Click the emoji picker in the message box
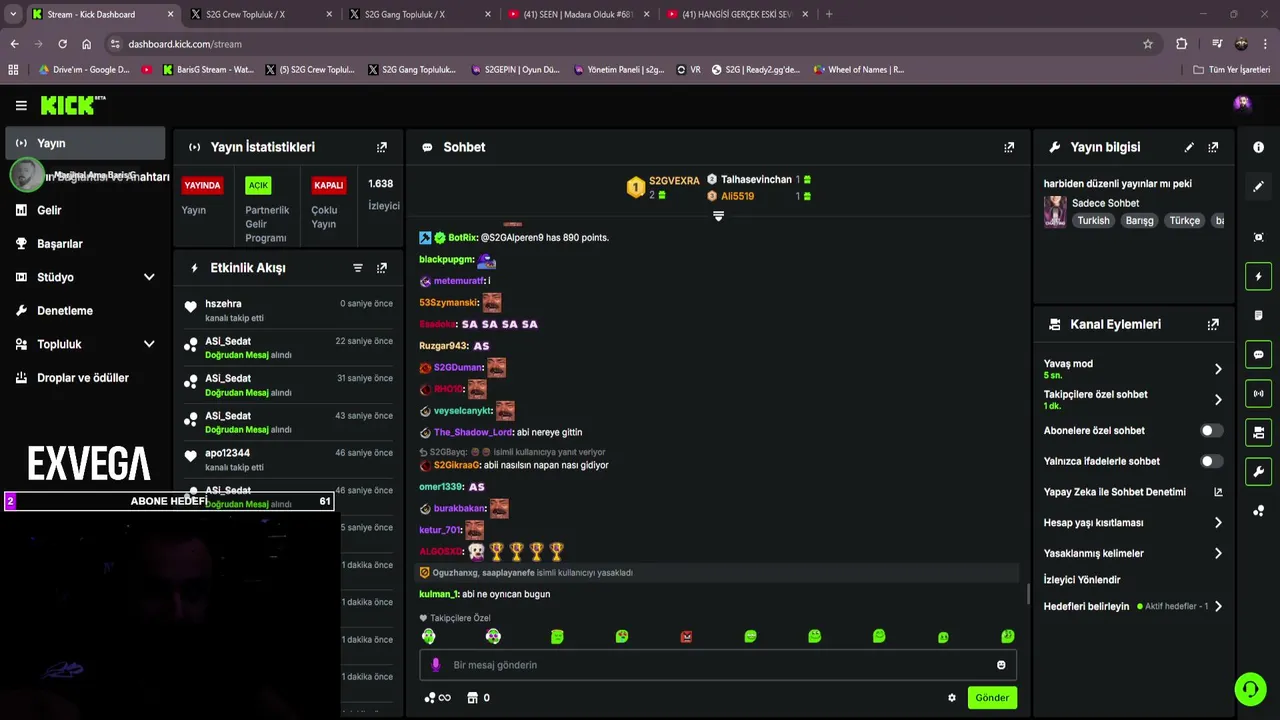This screenshot has height=720, width=1280. click(x=1001, y=665)
